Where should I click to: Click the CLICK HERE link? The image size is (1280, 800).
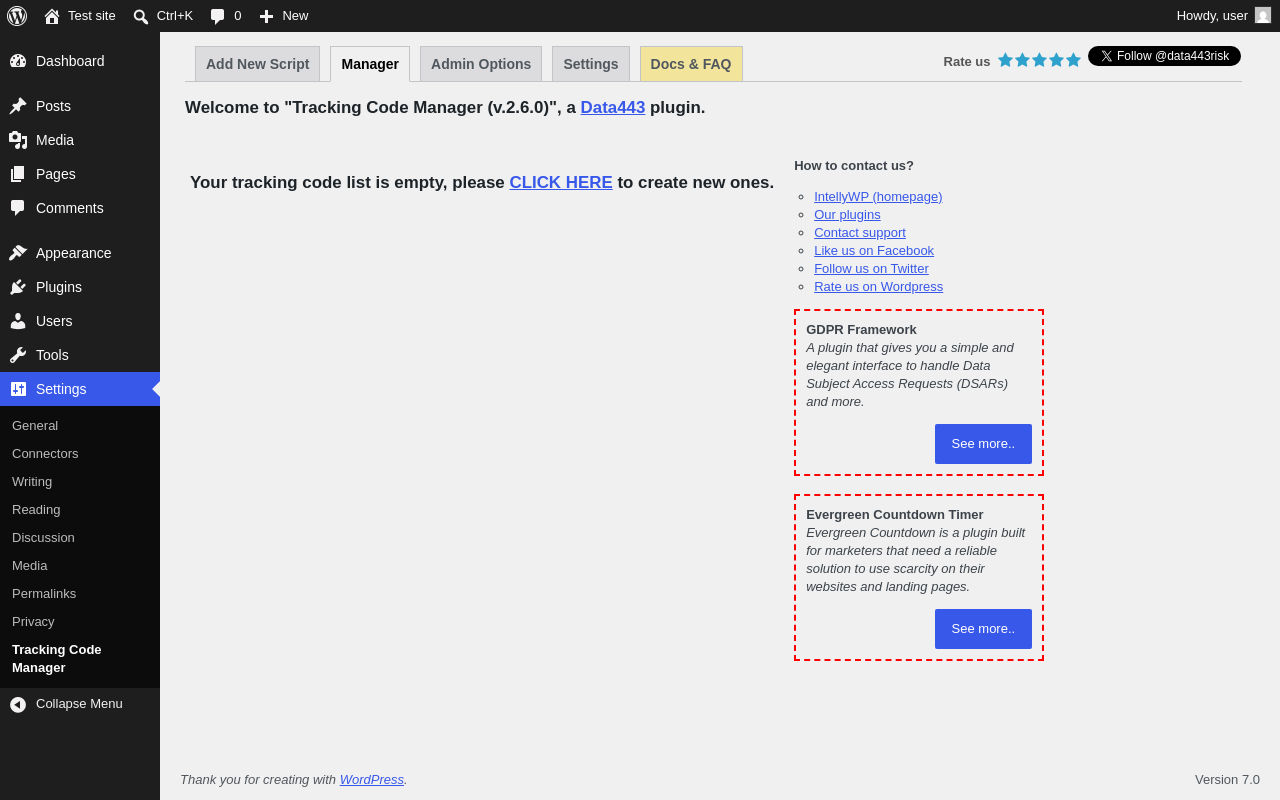click(561, 183)
